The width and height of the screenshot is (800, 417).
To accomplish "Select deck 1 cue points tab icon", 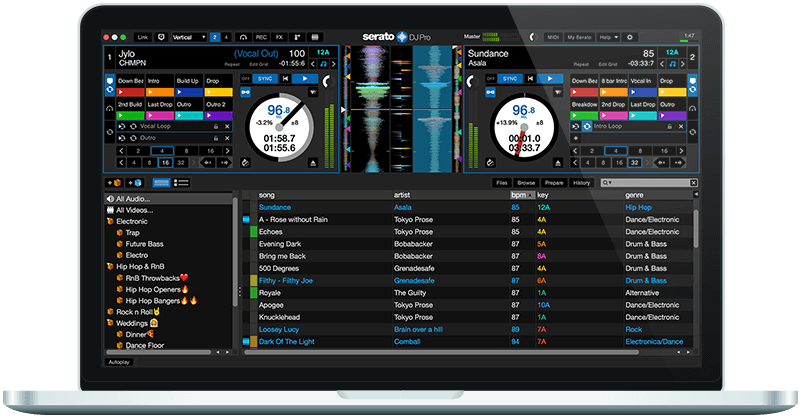I will (110, 85).
